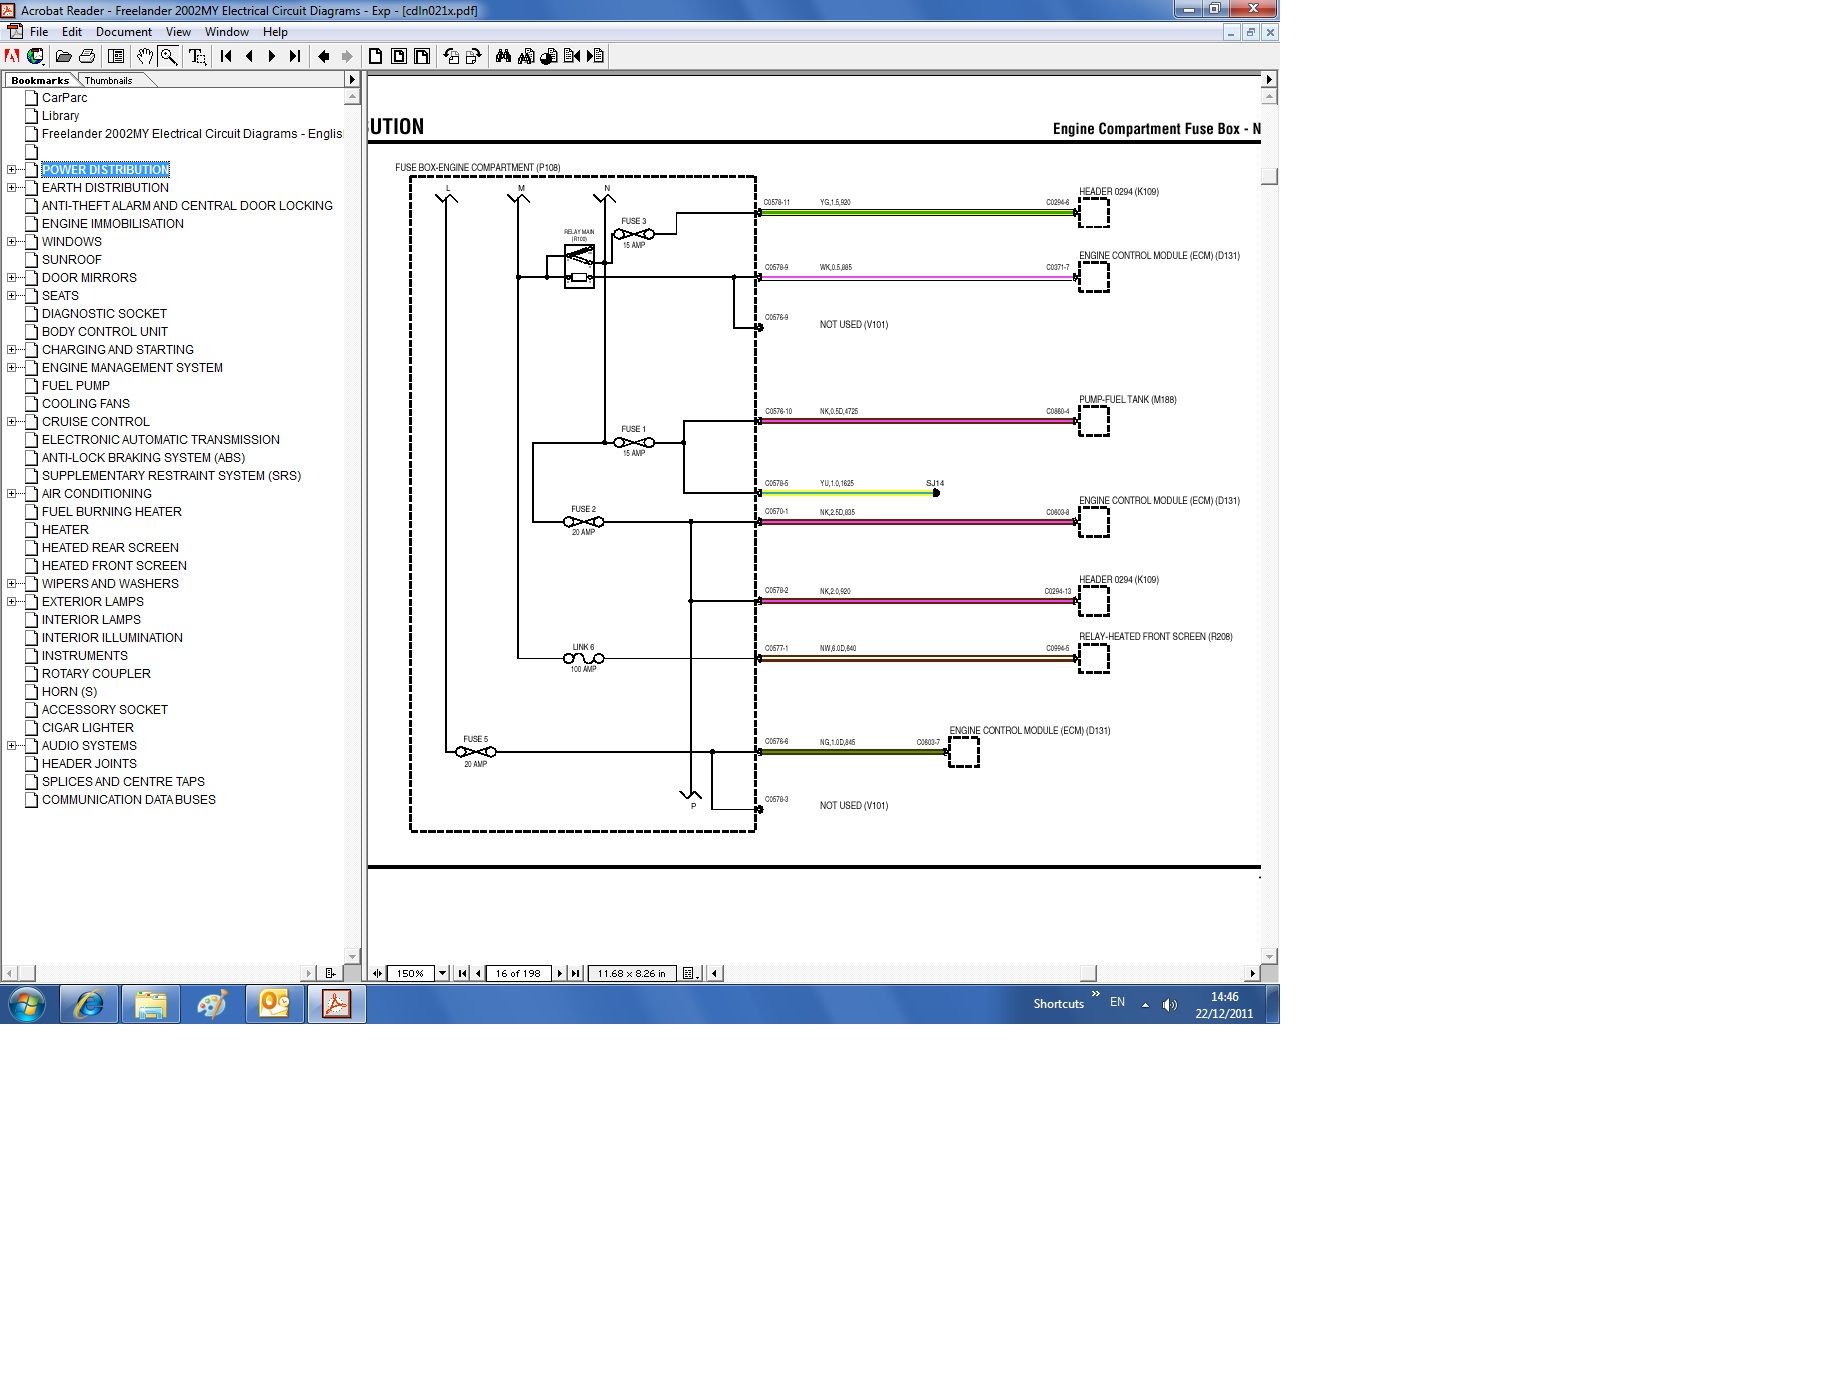Open Internet Explorer from the taskbar

click(x=89, y=1004)
